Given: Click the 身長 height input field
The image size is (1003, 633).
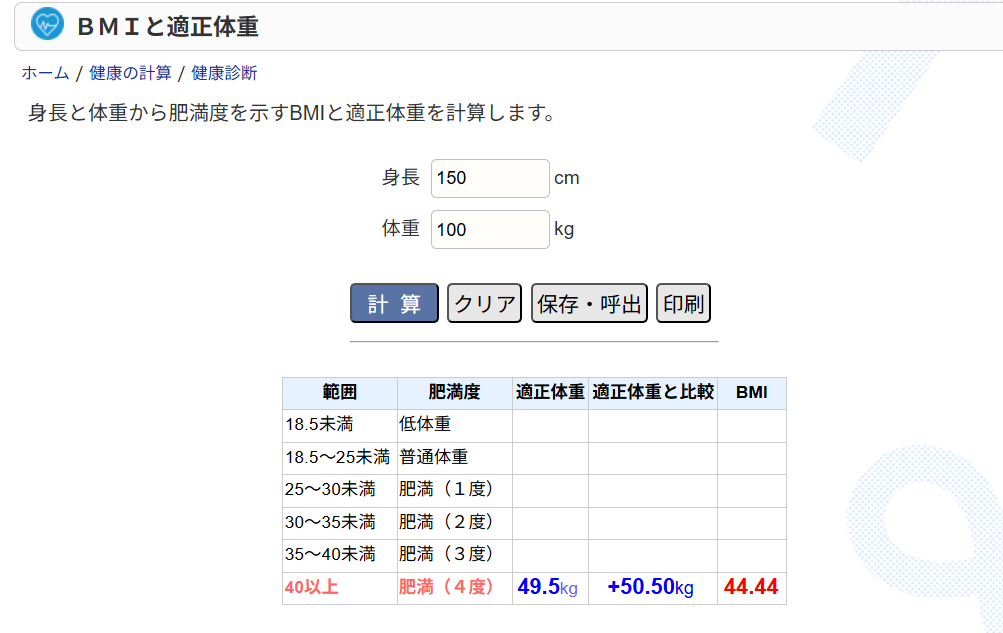Looking at the screenshot, I should (490, 178).
